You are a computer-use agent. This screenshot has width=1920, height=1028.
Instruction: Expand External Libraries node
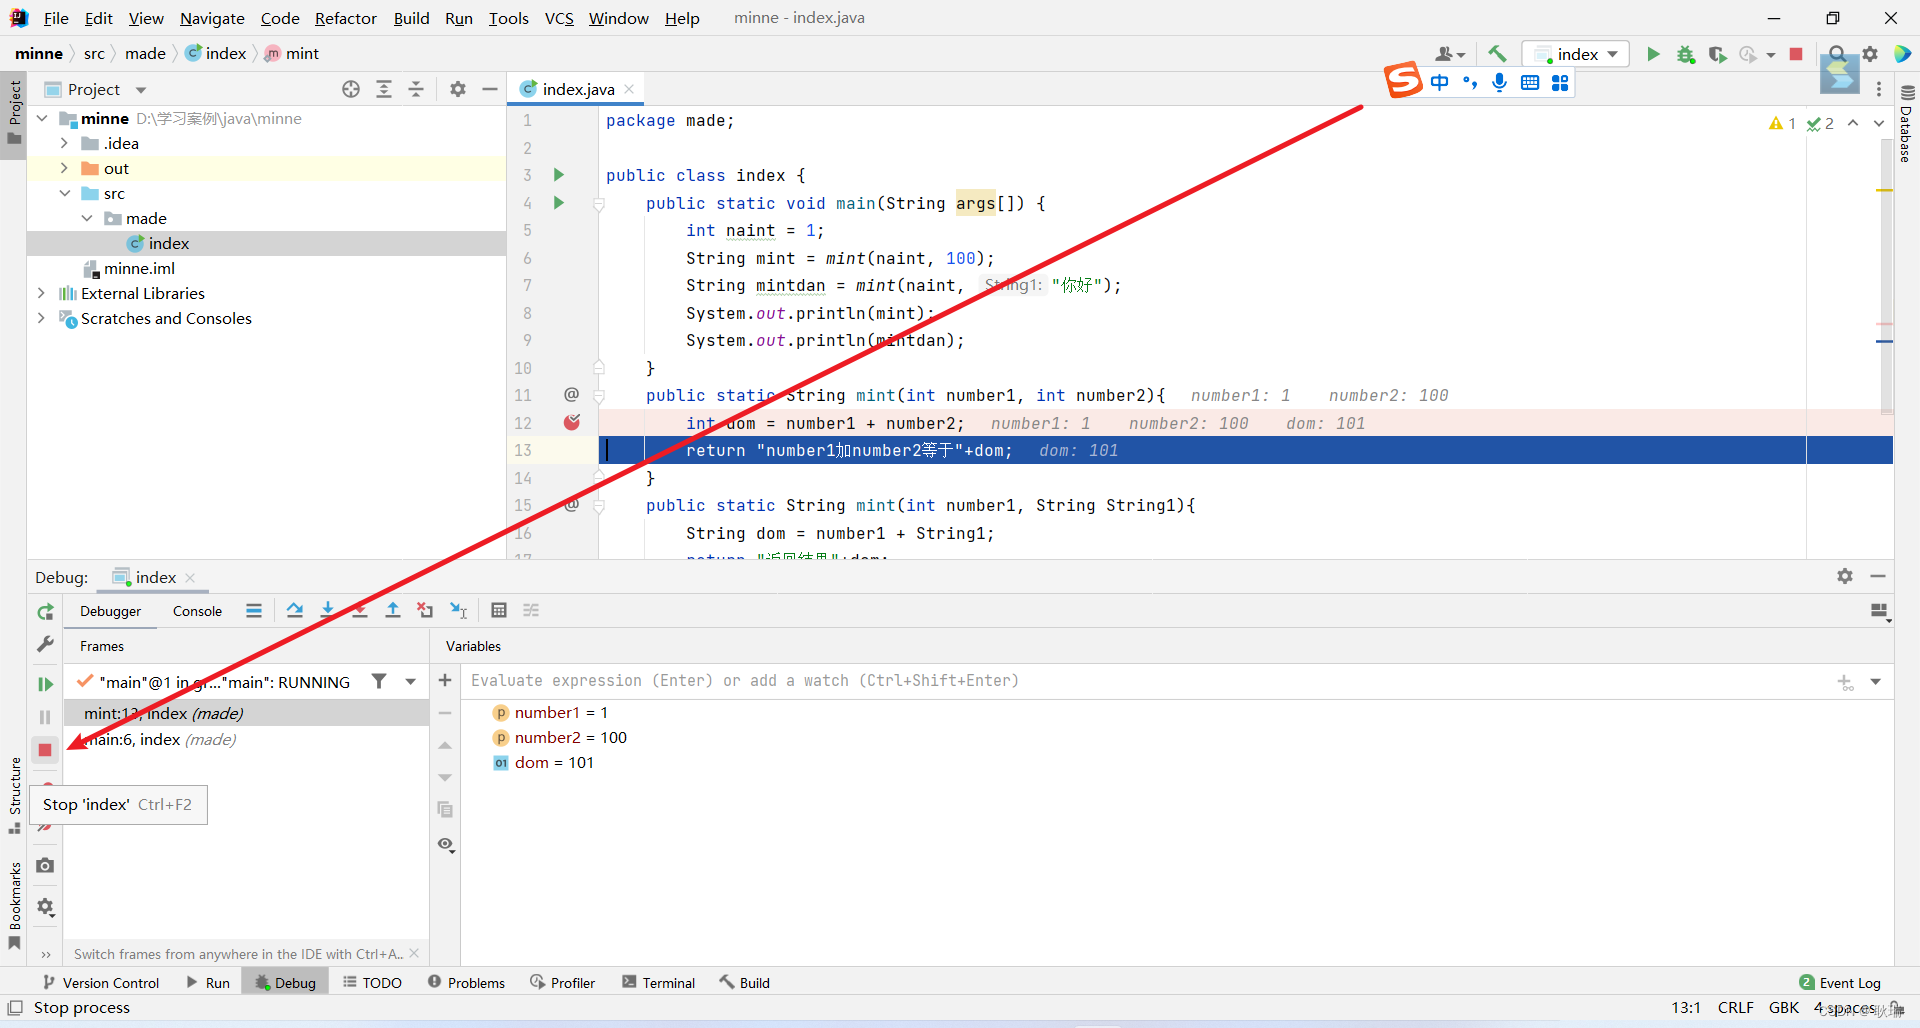41,293
